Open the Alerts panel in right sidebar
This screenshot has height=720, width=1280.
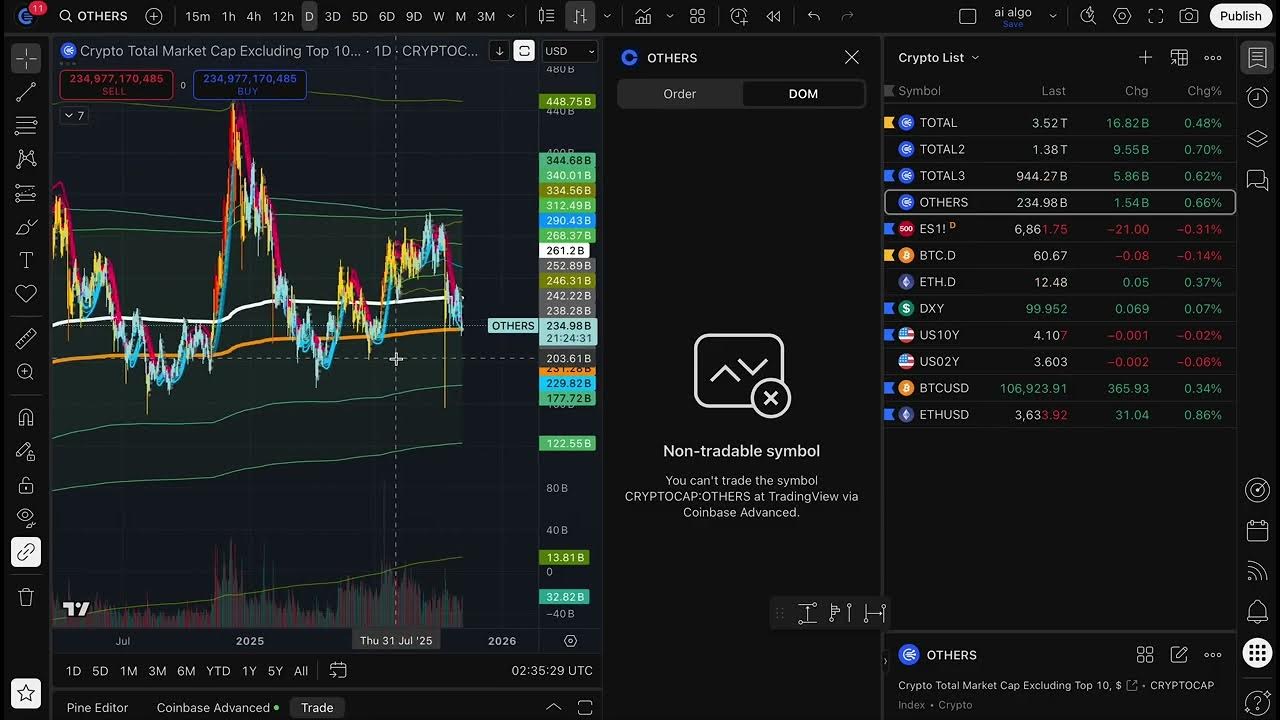click(x=1257, y=611)
